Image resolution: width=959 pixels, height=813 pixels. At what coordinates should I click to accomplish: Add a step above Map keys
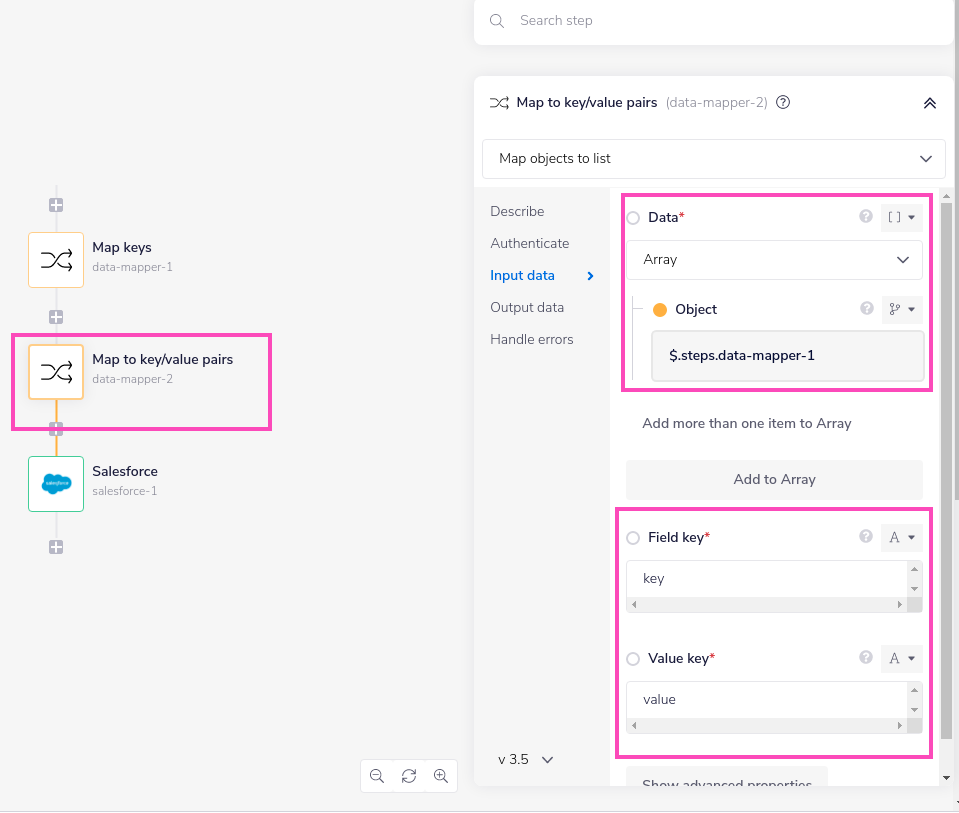[56, 205]
